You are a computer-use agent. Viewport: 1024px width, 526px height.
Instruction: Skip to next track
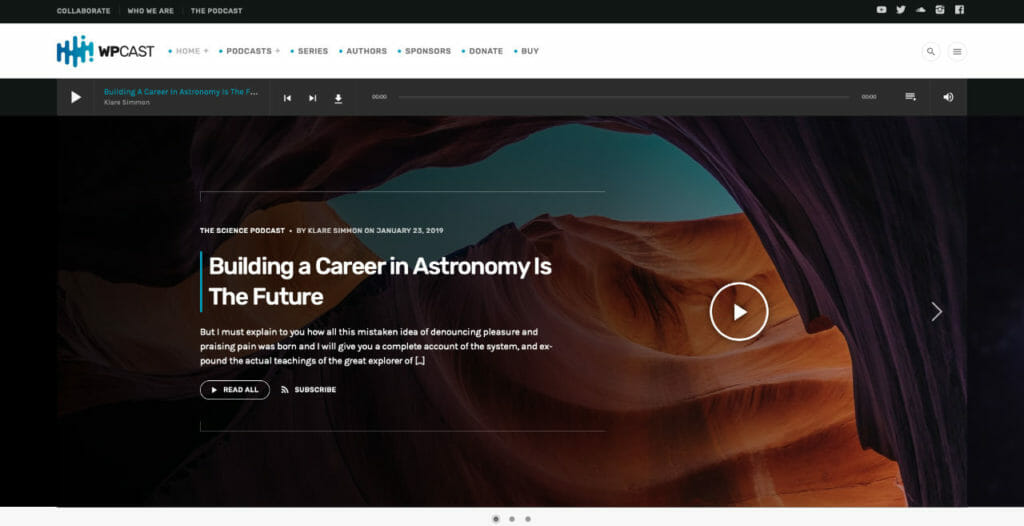coord(312,98)
